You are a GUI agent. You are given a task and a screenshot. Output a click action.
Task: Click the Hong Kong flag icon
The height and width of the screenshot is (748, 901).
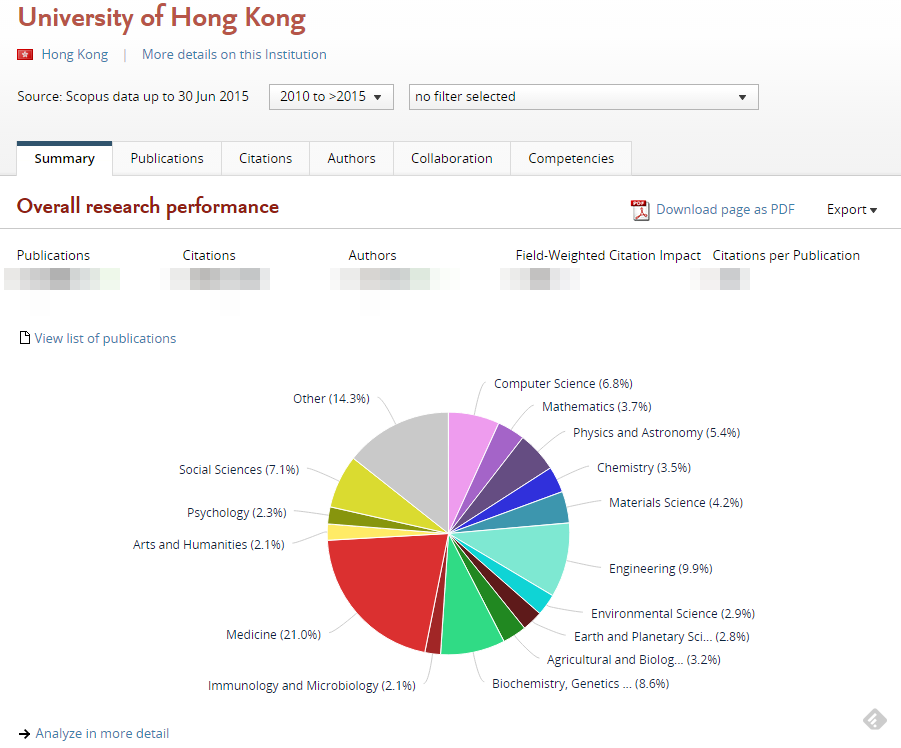[25, 55]
